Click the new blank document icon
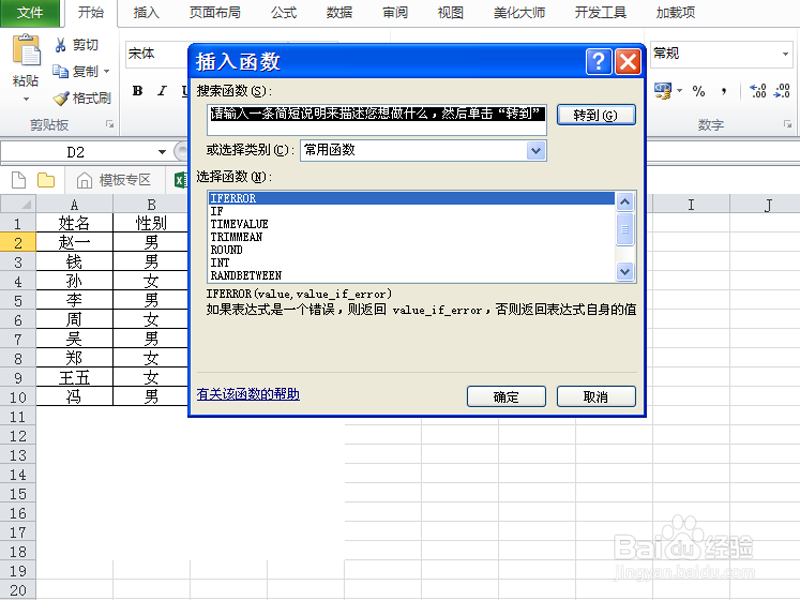This screenshot has width=800, height=600. [x=19, y=180]
